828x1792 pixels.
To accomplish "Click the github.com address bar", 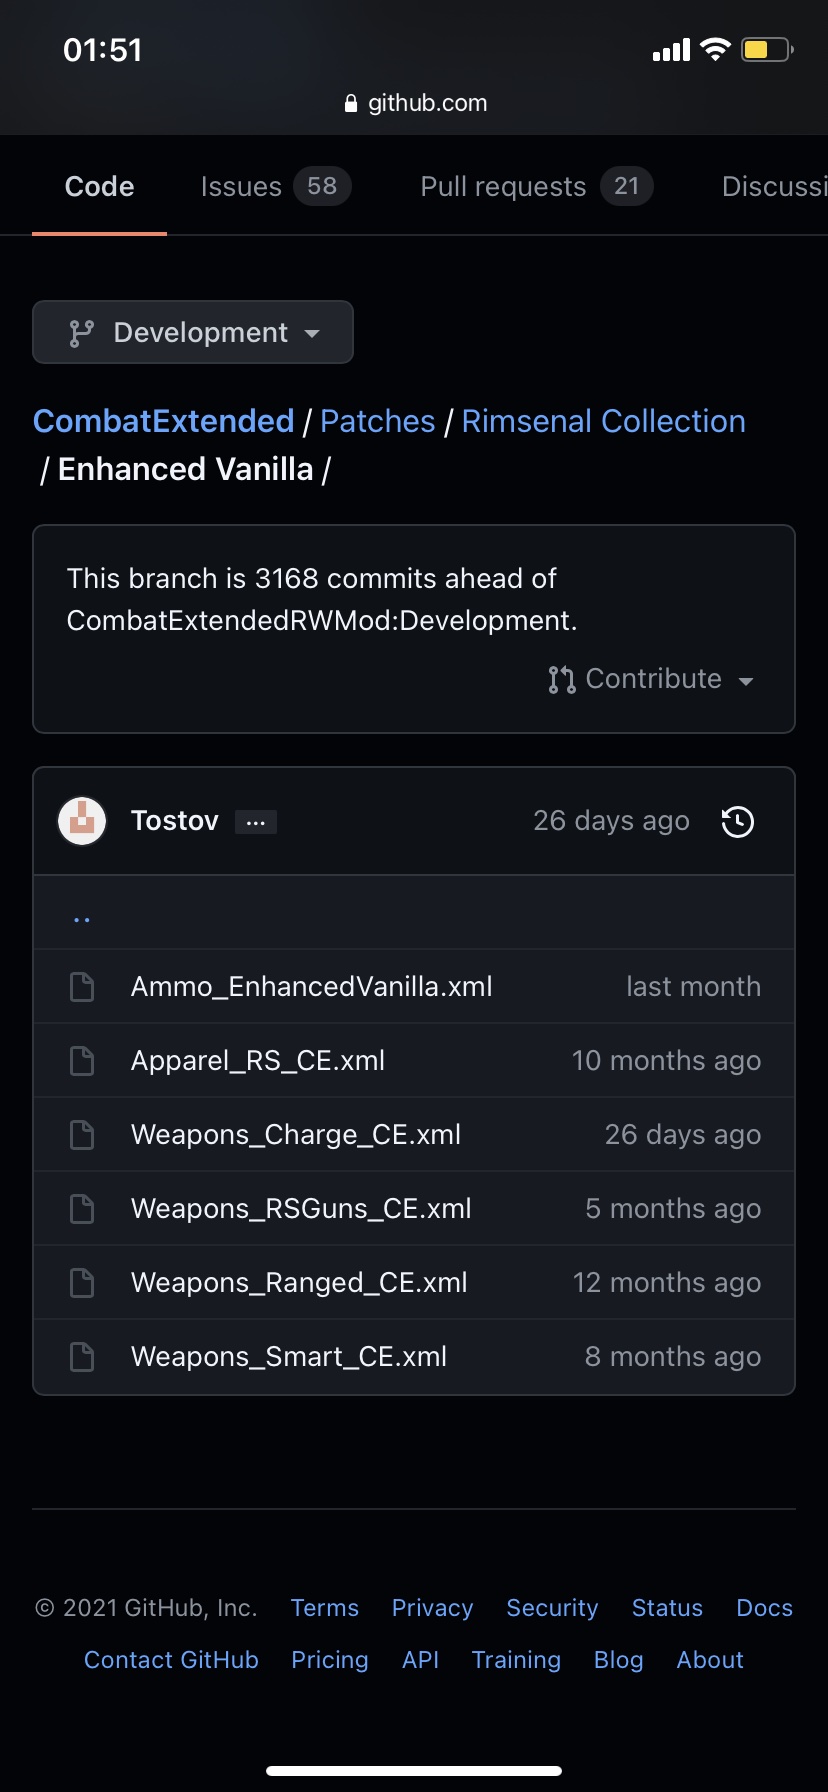I will [x=414, y=103].
